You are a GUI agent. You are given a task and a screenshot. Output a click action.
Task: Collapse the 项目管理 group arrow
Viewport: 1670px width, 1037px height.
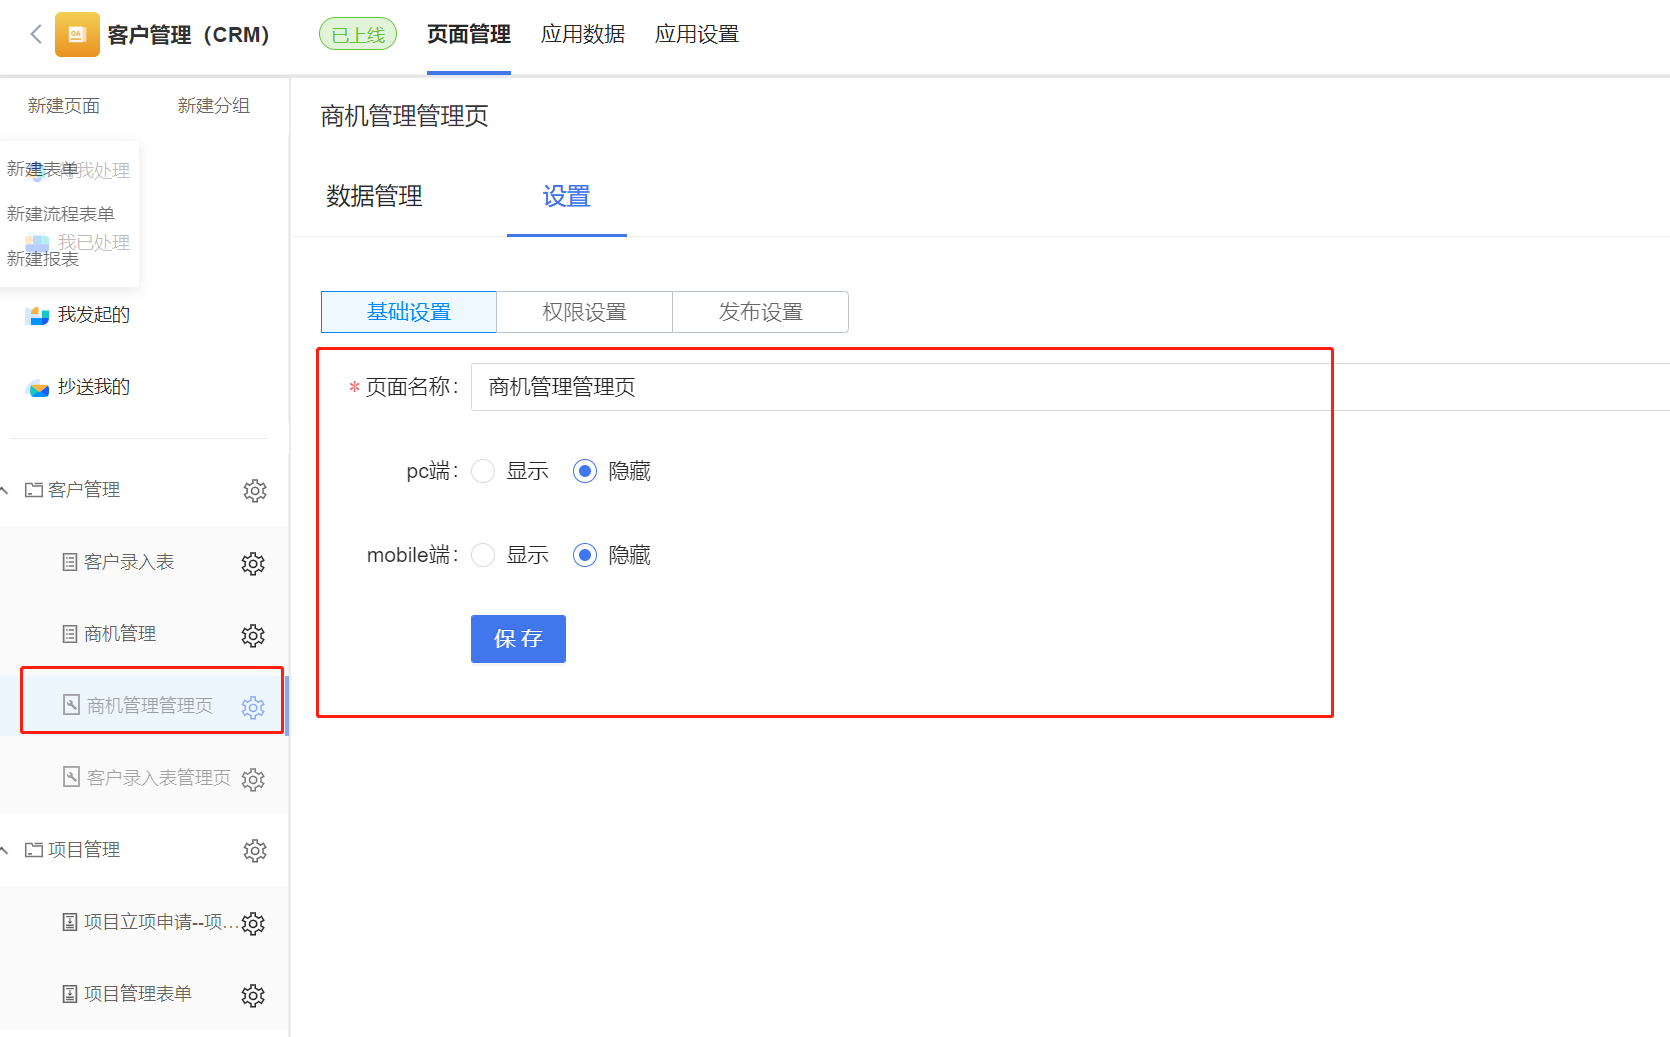point(5,850)
